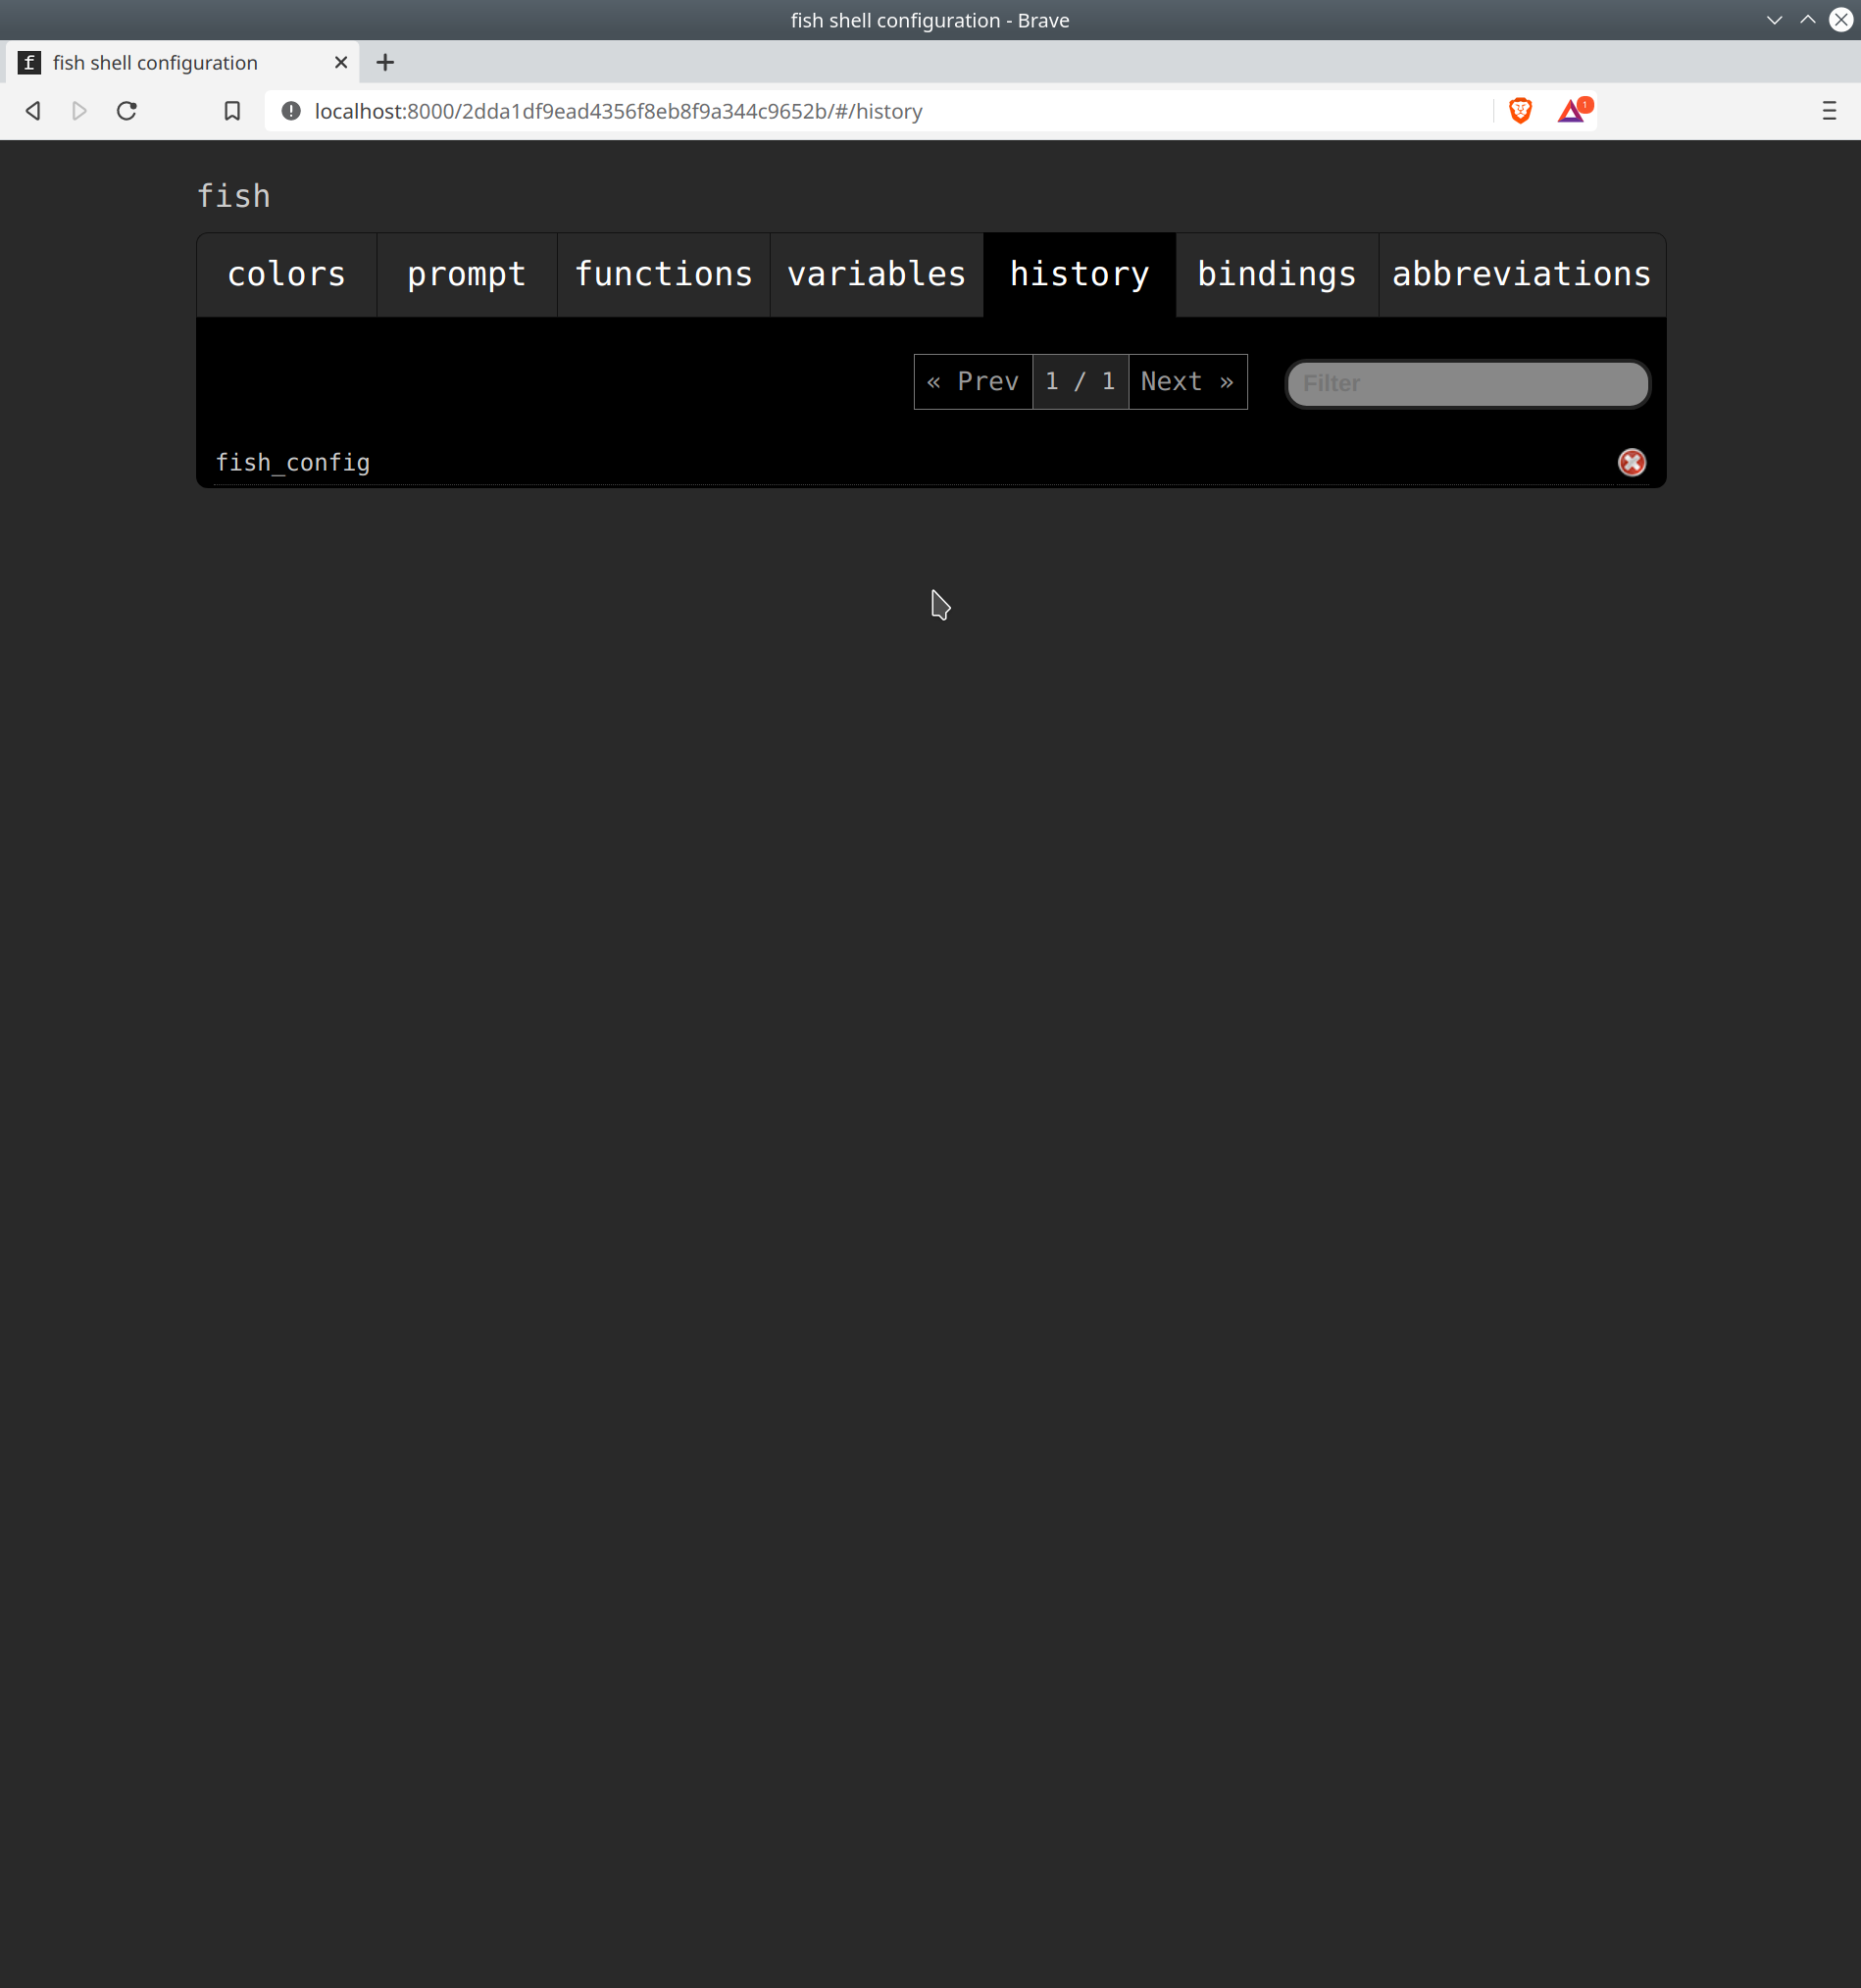
Task: View site information icon in address bar
Action: click(x=291, y=111)
